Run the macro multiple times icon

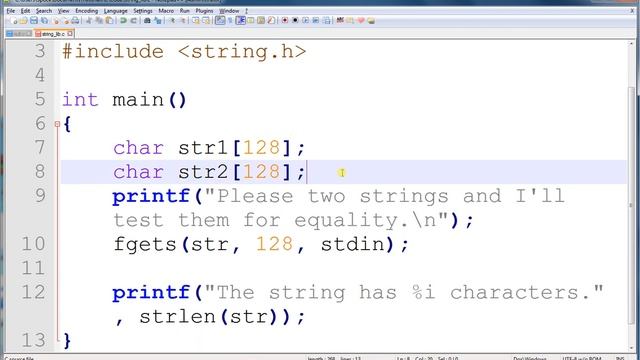pos(316,20)
